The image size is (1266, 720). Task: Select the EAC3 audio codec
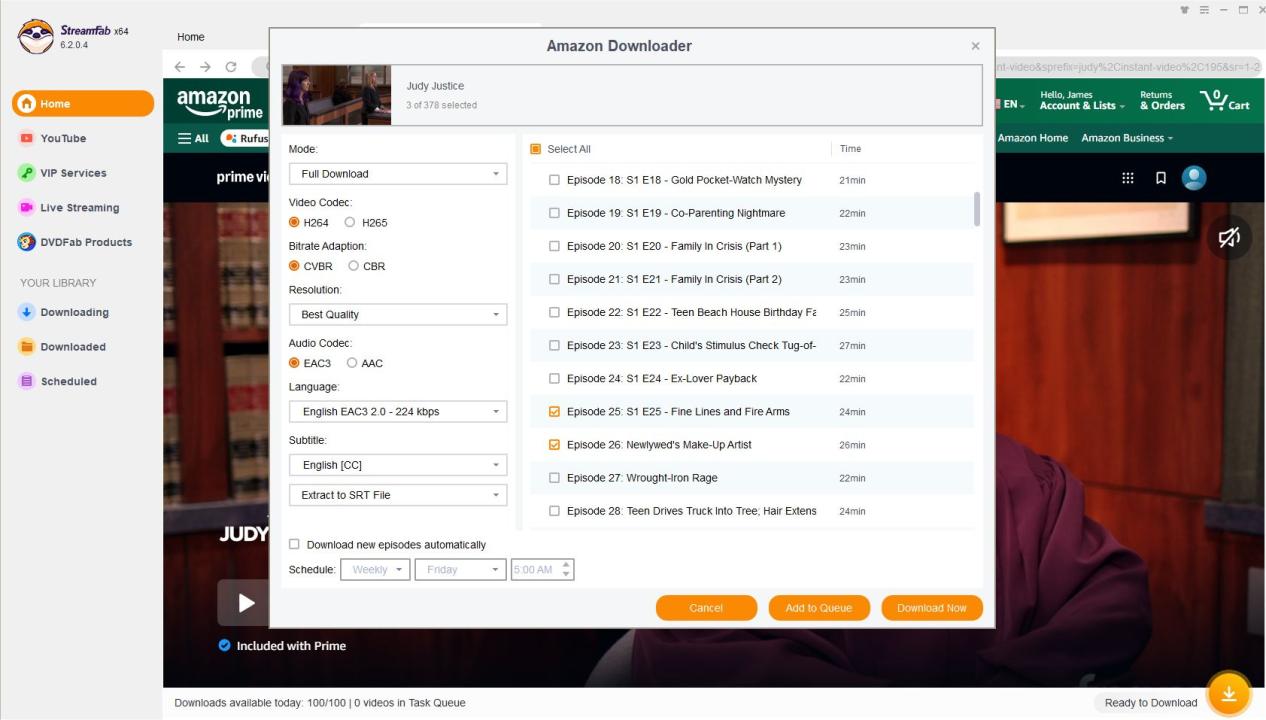(294, 363)
